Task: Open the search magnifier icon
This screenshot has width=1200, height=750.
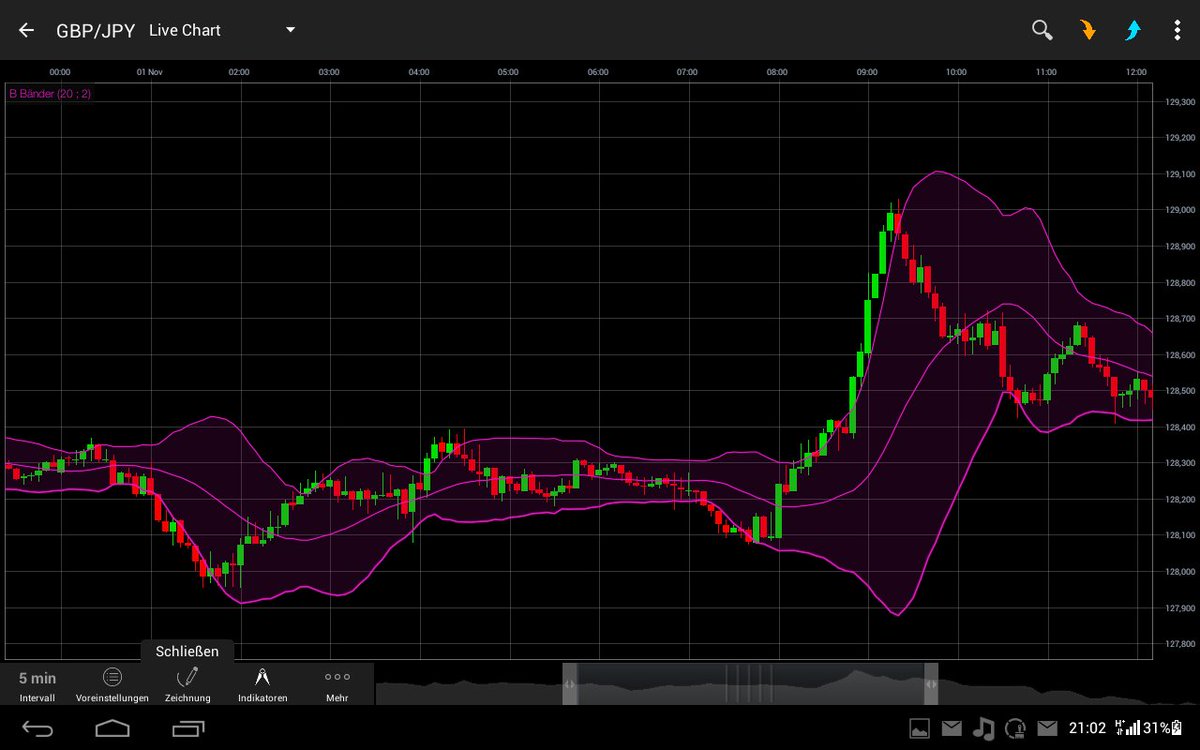Action: coord(1042,30)
